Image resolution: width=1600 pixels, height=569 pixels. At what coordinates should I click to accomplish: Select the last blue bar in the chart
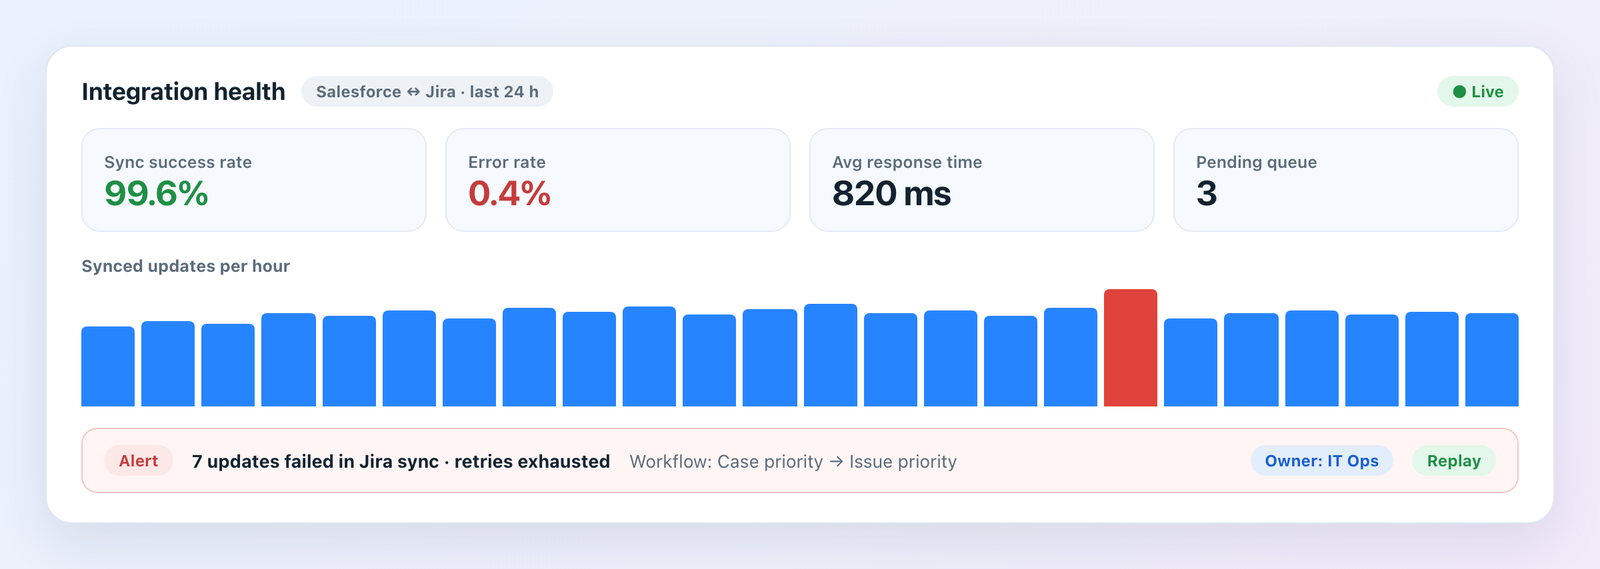[x=1492, y=360]
